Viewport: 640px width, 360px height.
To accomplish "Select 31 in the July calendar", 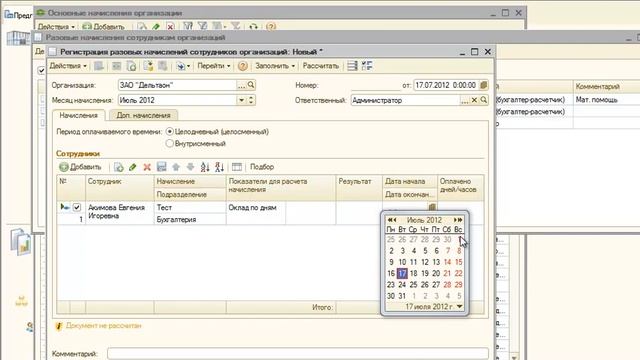I will point(402,296).
